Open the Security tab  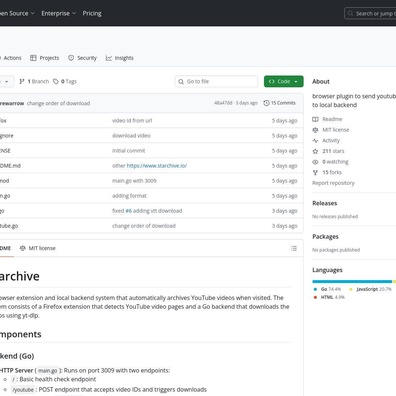(x=82, y=58)
